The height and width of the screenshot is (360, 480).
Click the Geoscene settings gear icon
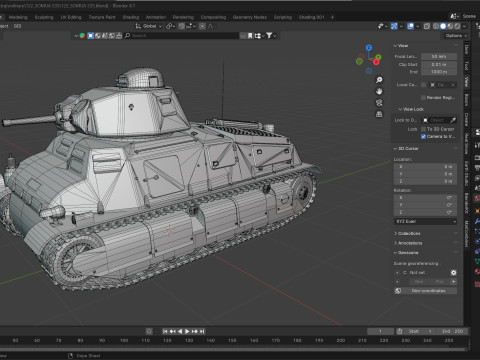point(453,273)
